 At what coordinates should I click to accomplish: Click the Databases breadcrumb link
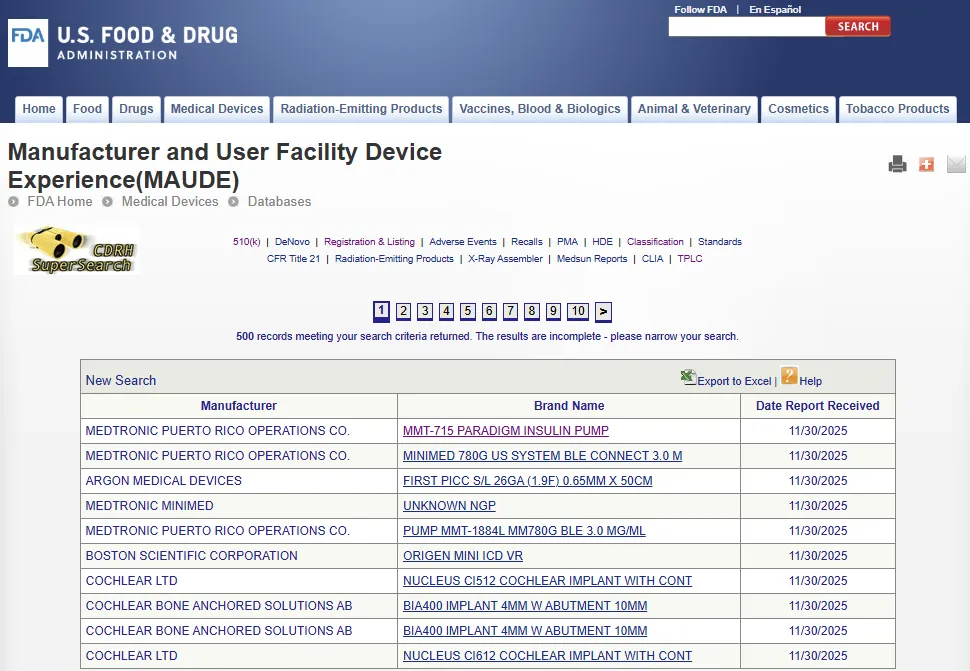click(x=280, y=202)
